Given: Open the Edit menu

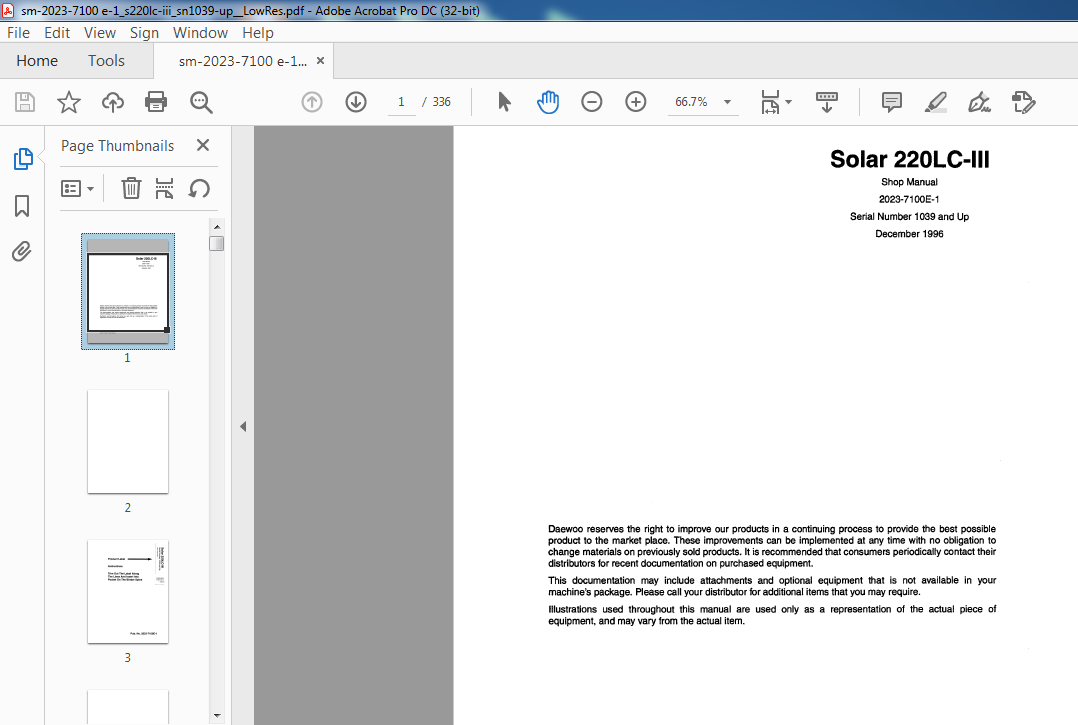Looking at the screenshot, I should pos(57,32).
